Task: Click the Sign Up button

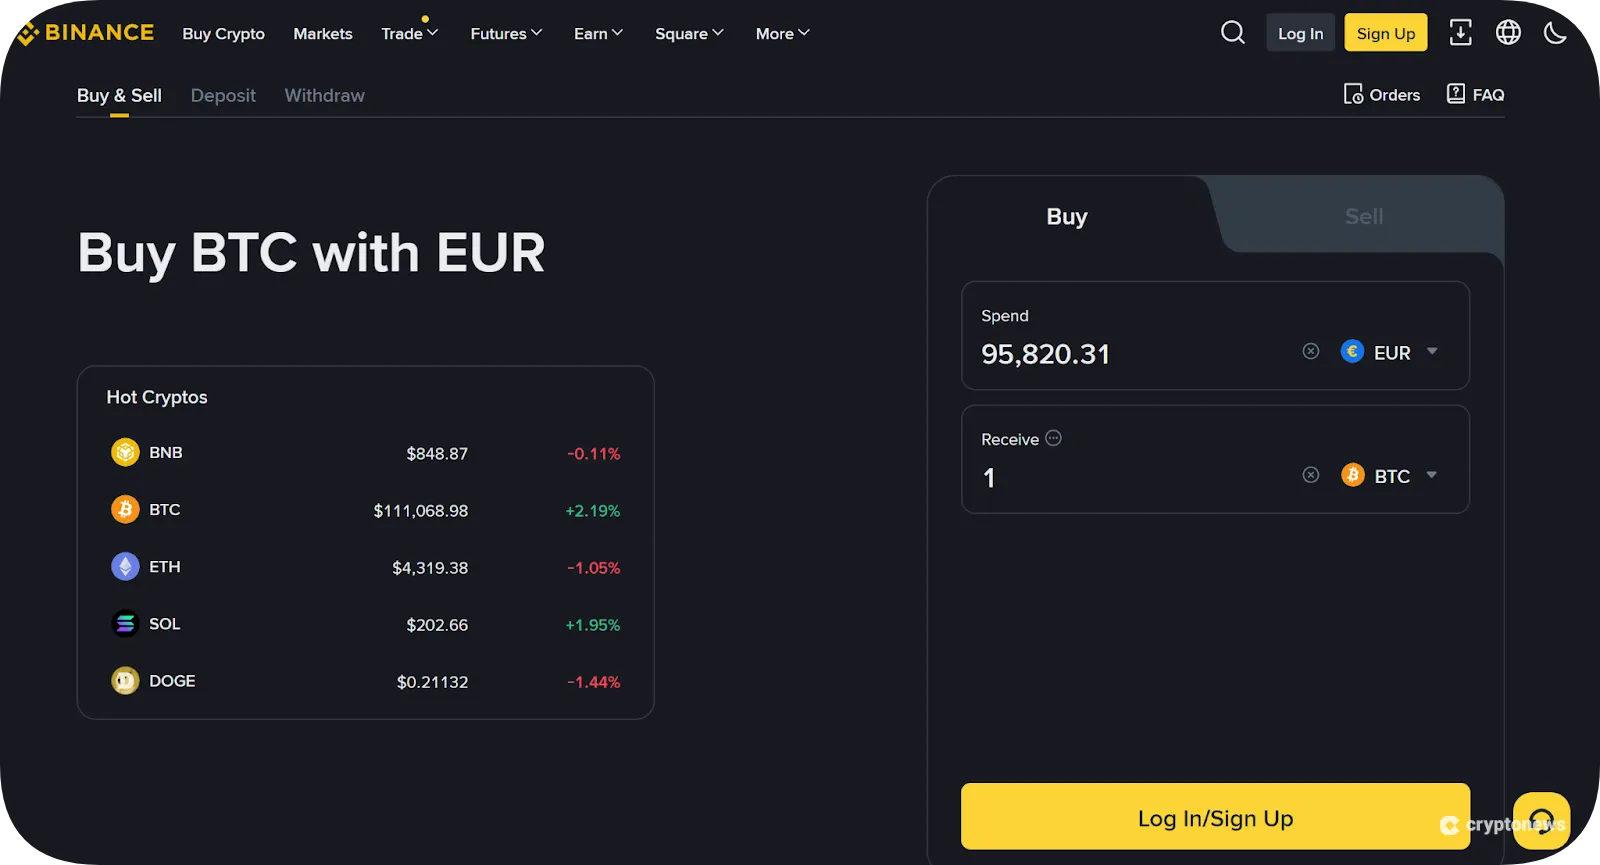Action: click(x=1385, y=32)
